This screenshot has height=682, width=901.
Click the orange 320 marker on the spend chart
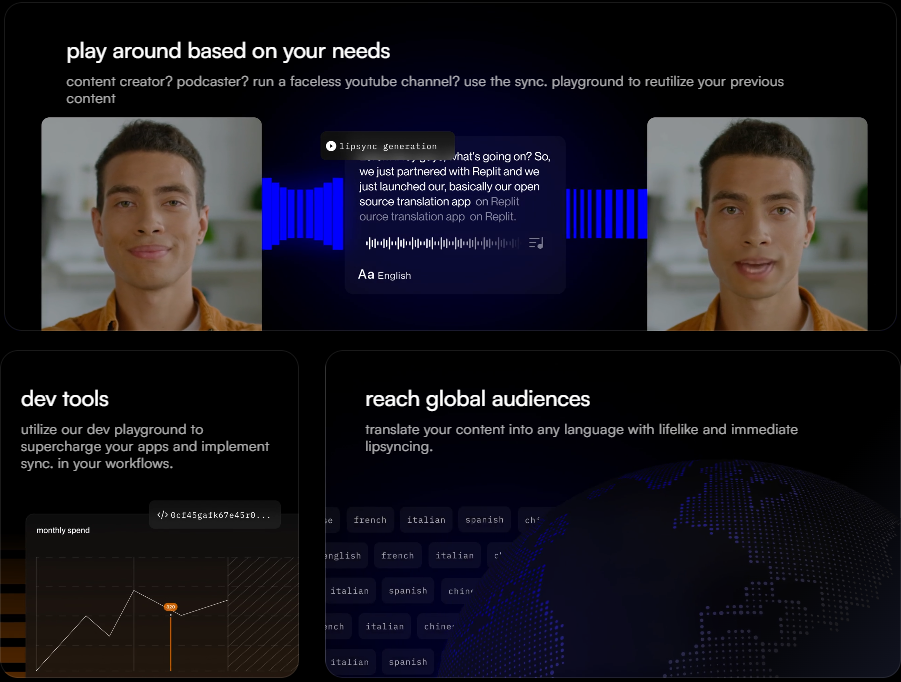171,607
